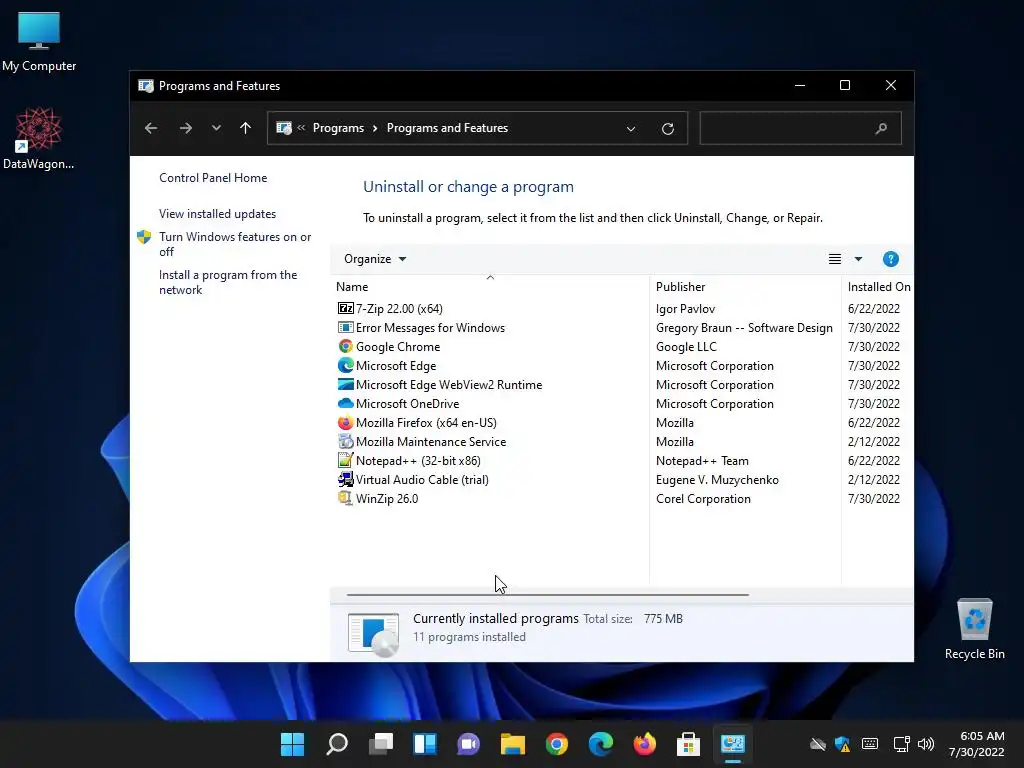The width and height of the screenshot is (1024, 768).
Task: Click the horizontal scrollbar of program list
Action: pos(547,595)
